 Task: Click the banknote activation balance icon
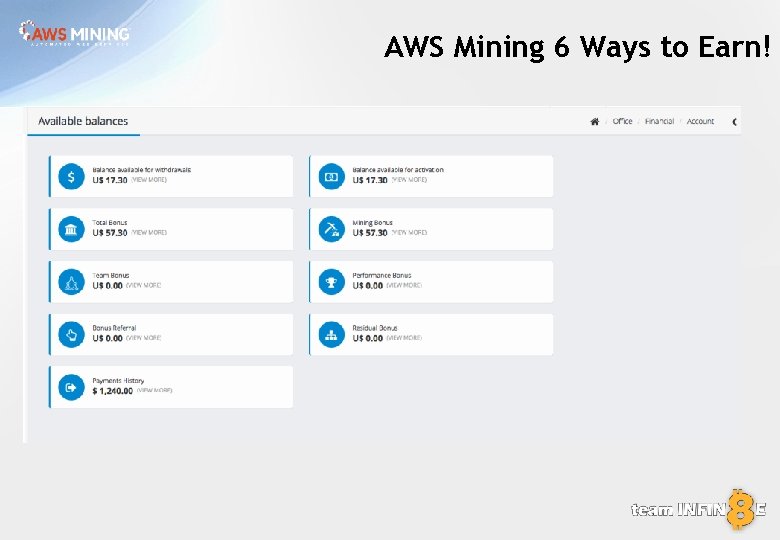pyautogui.click(x=331, y=177)
